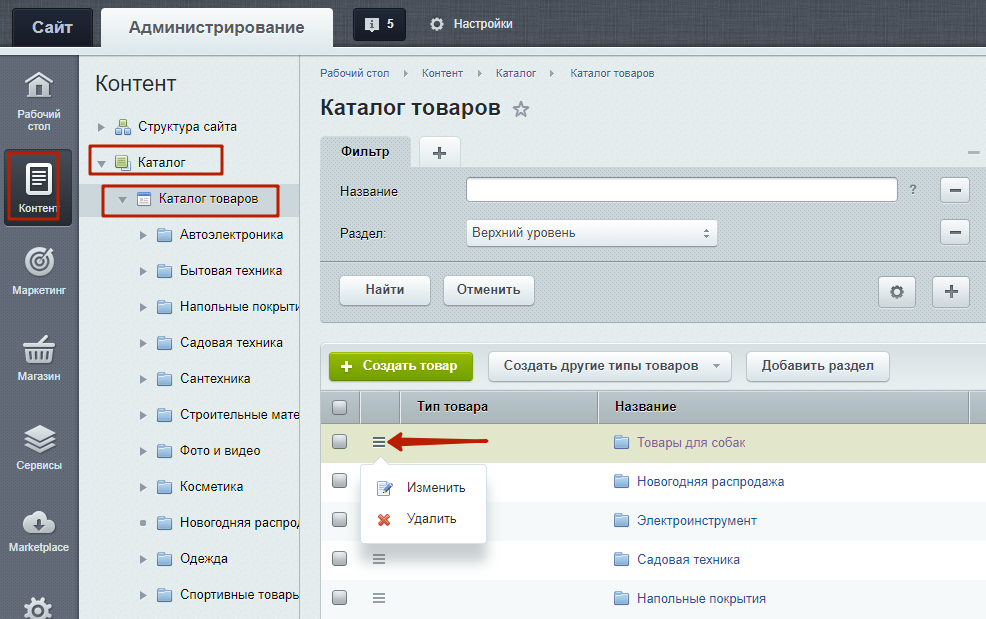Screen dimensions: 986x619
Task: Click folder icon of Новогодняя распродажа row
Action: (x=621, y=481)
